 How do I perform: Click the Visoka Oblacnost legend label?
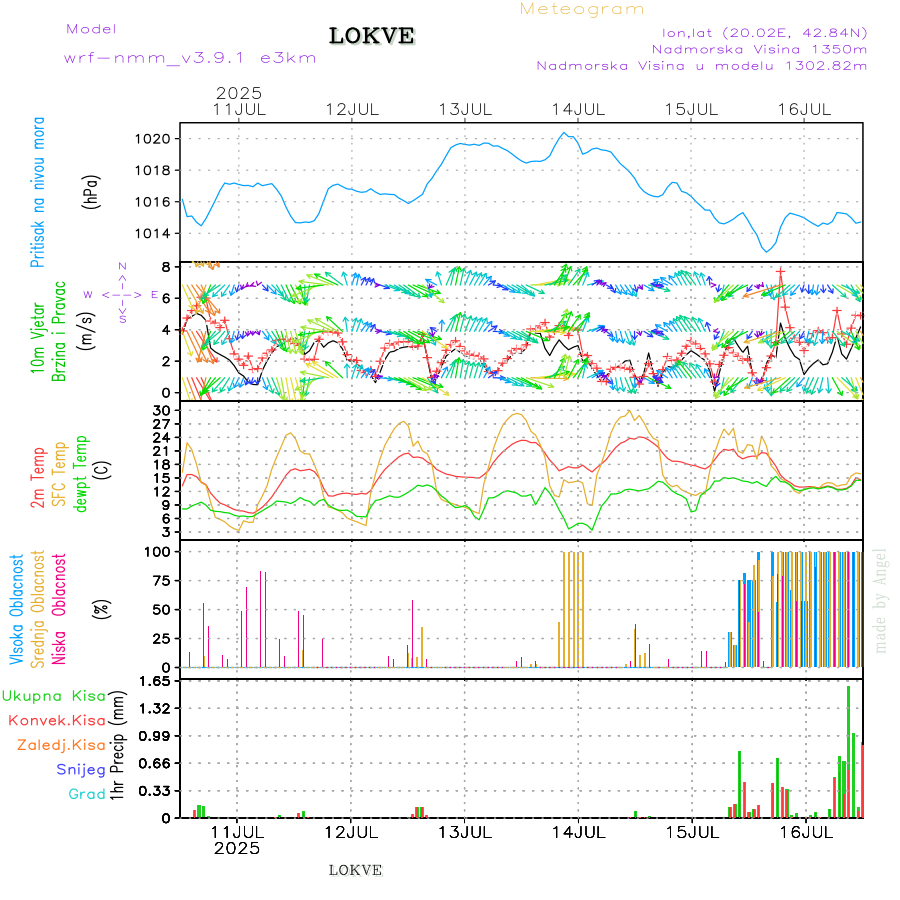pos(17,608)
